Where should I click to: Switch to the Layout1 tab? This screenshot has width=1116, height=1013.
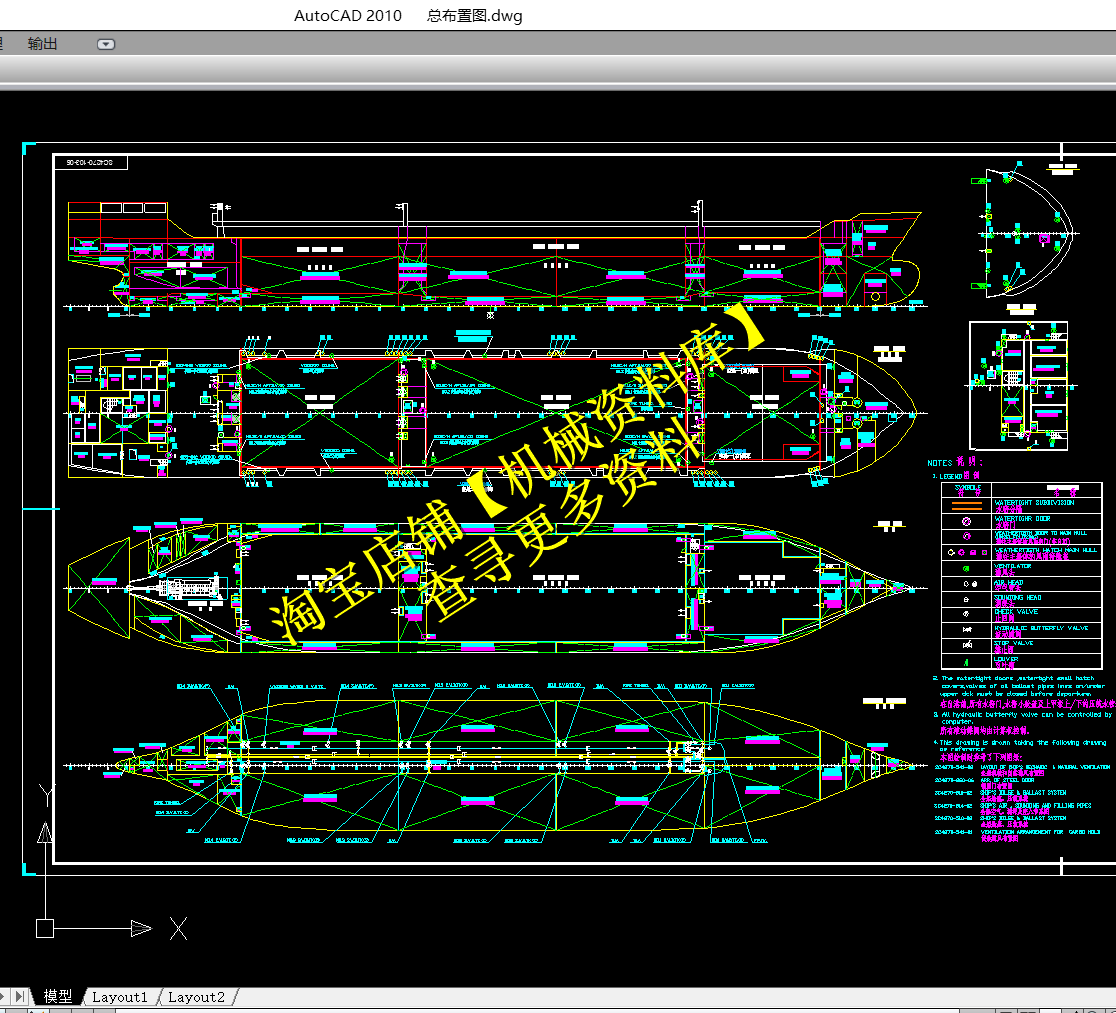120,997
